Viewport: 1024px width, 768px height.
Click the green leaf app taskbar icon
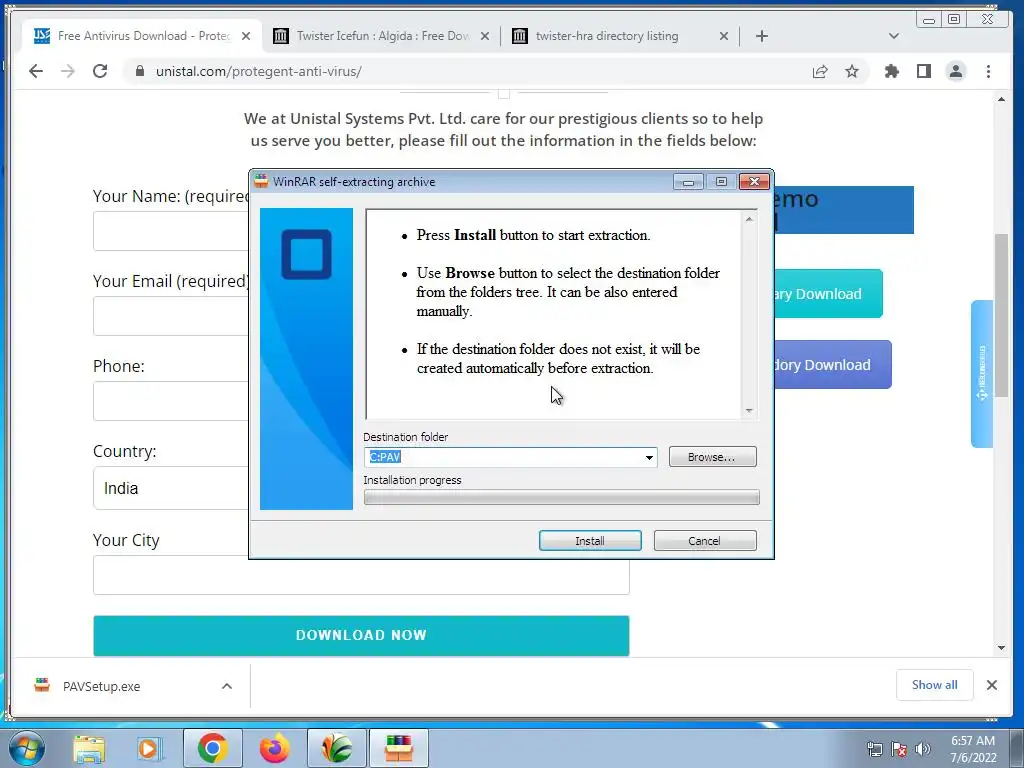(336, 748)
